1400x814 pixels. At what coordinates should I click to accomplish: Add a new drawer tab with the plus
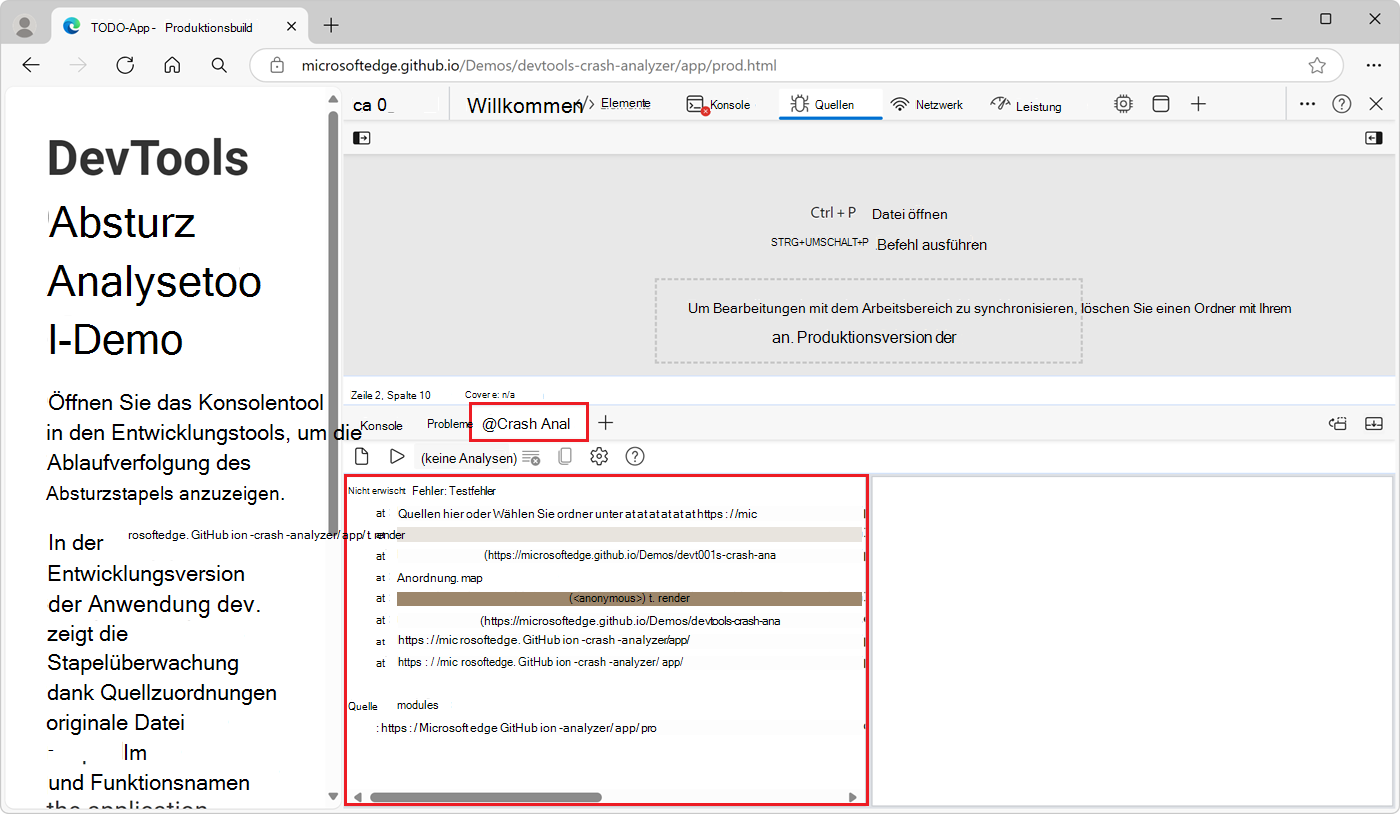pyautogui.click(x=606, y=423)
